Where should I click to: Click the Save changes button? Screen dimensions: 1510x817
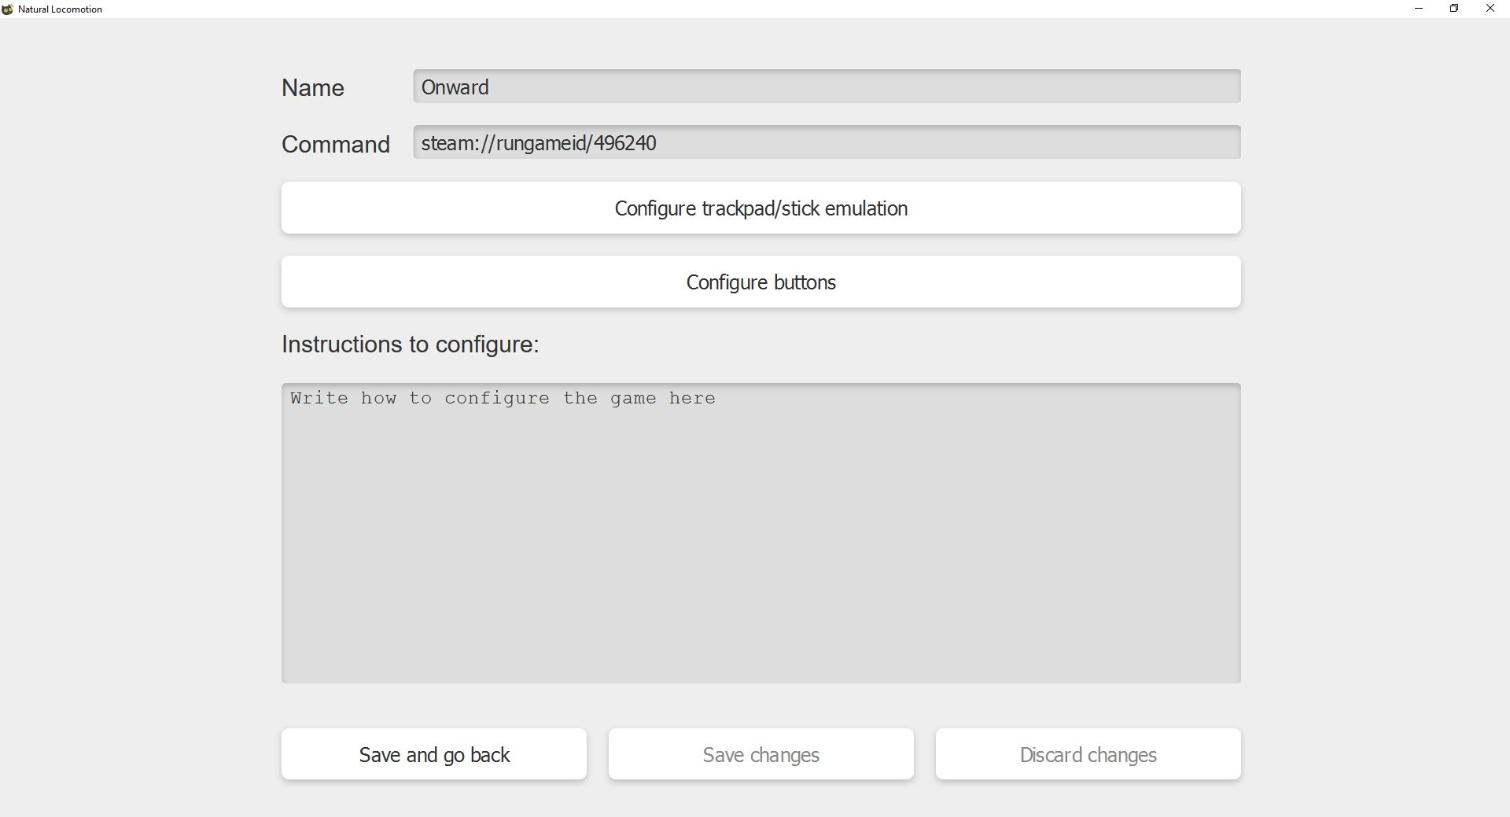pos(761,754)
